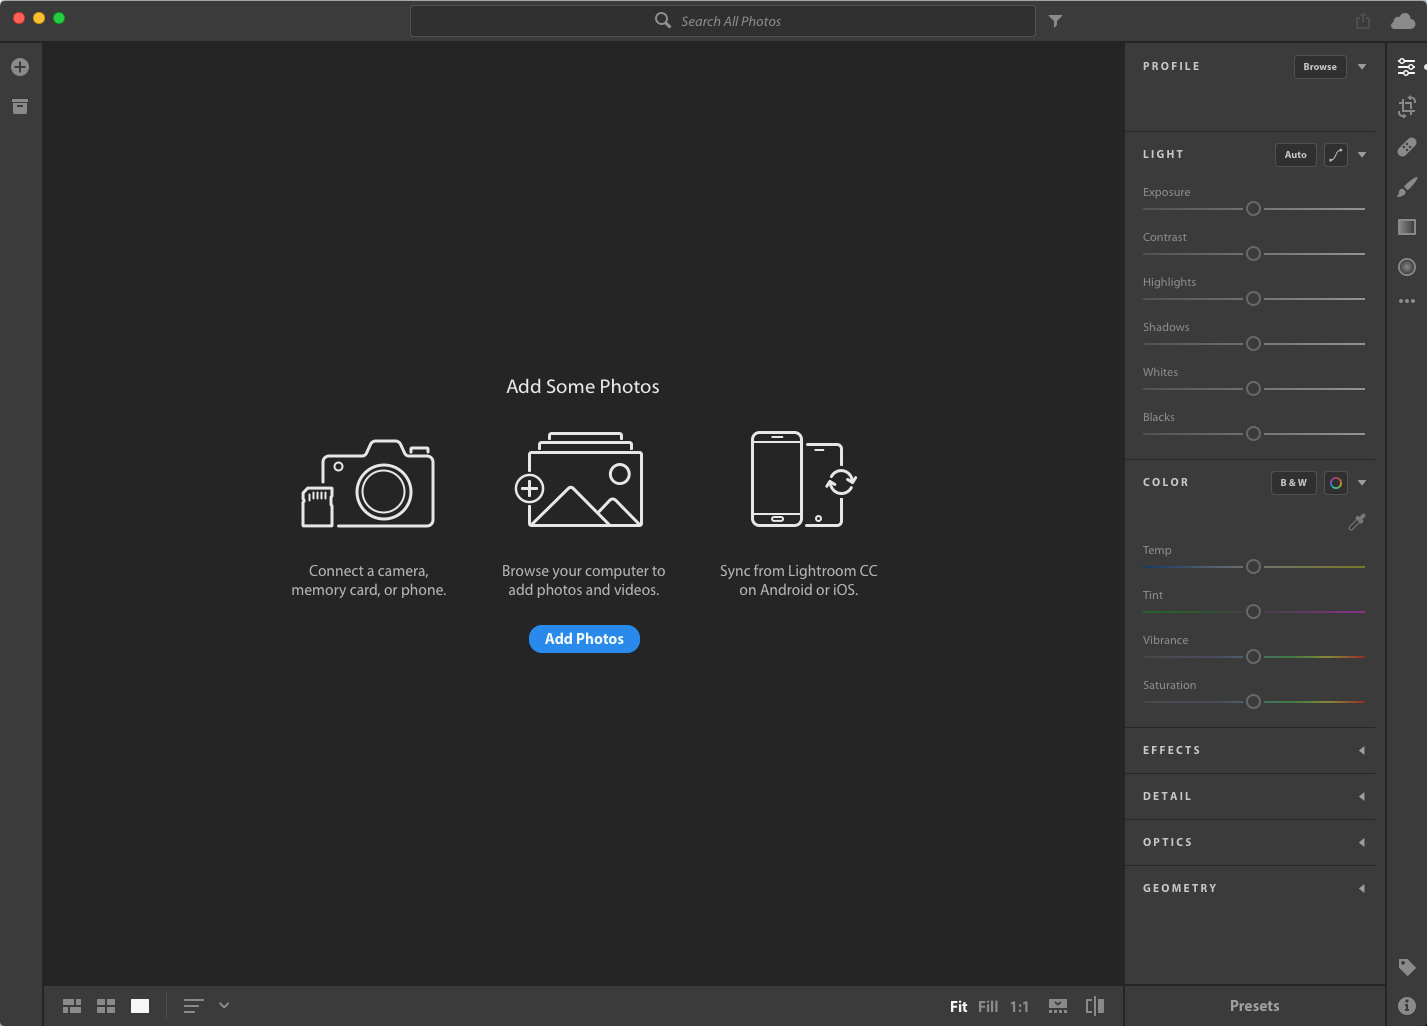Toggle the Tone Curve button
Image resolution: width=1427 pixels, height=1026 pixels.
click(x=1336, y=155)
